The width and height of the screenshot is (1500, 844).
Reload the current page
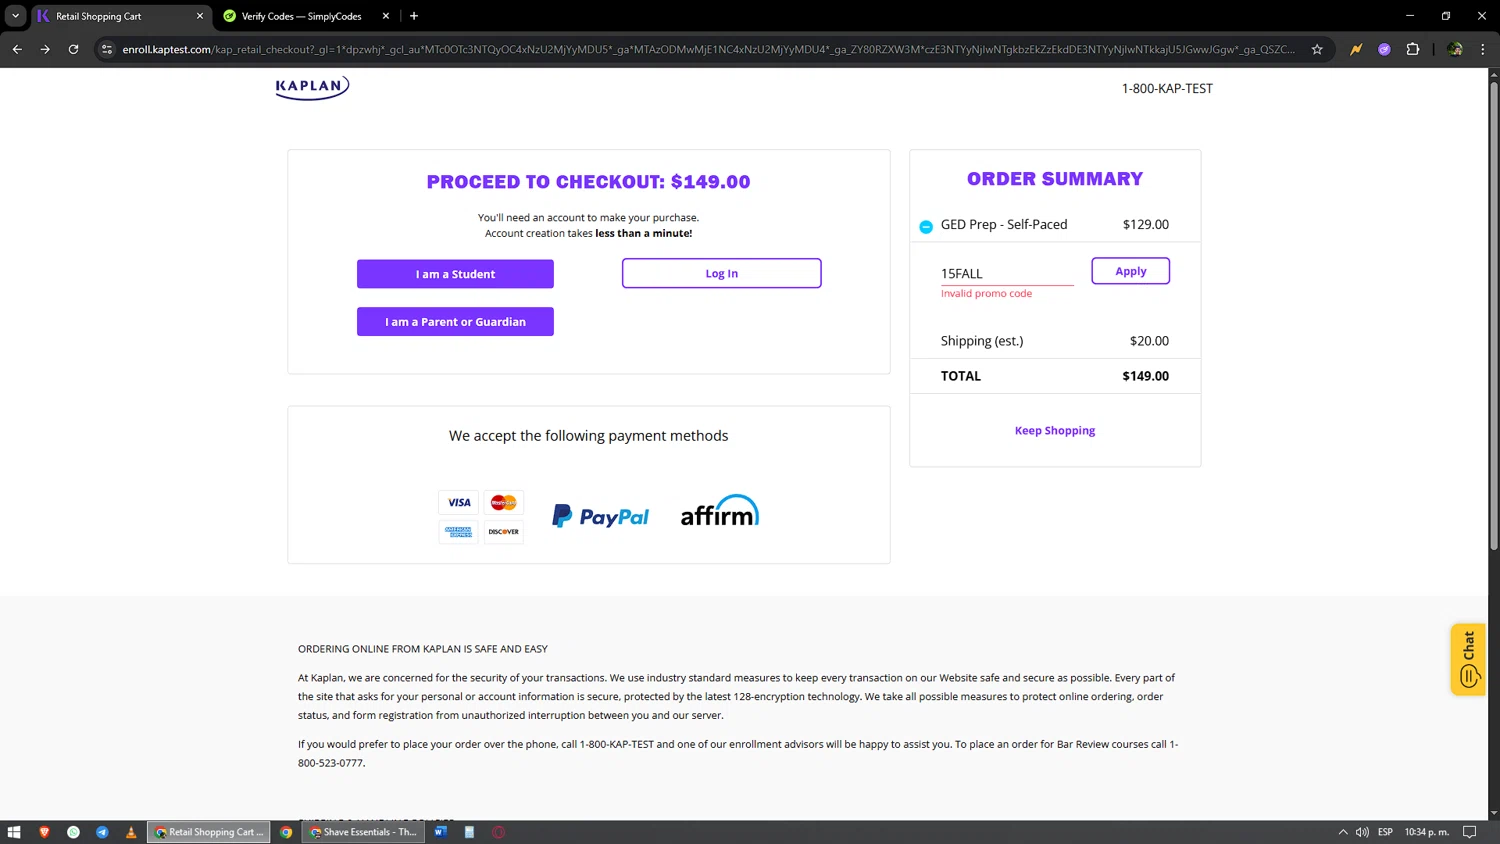[x=73, y=49]
